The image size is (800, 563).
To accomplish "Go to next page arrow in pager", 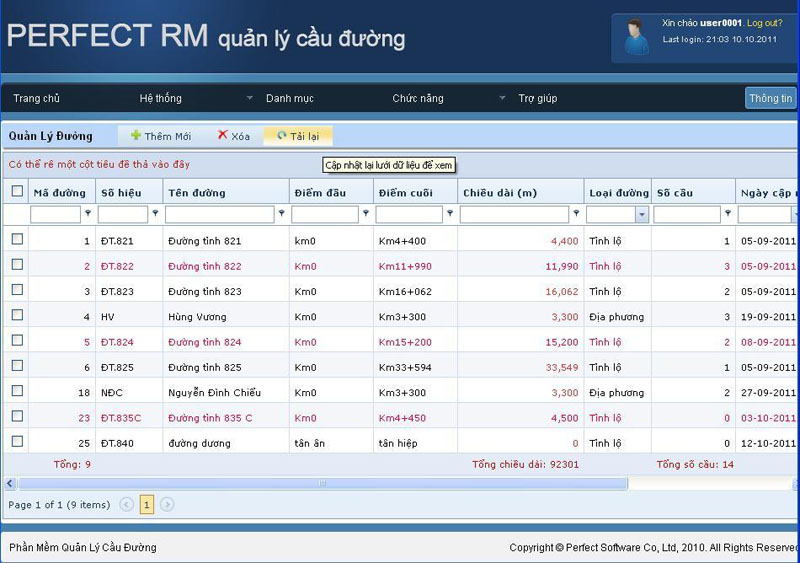I will 167,504.
